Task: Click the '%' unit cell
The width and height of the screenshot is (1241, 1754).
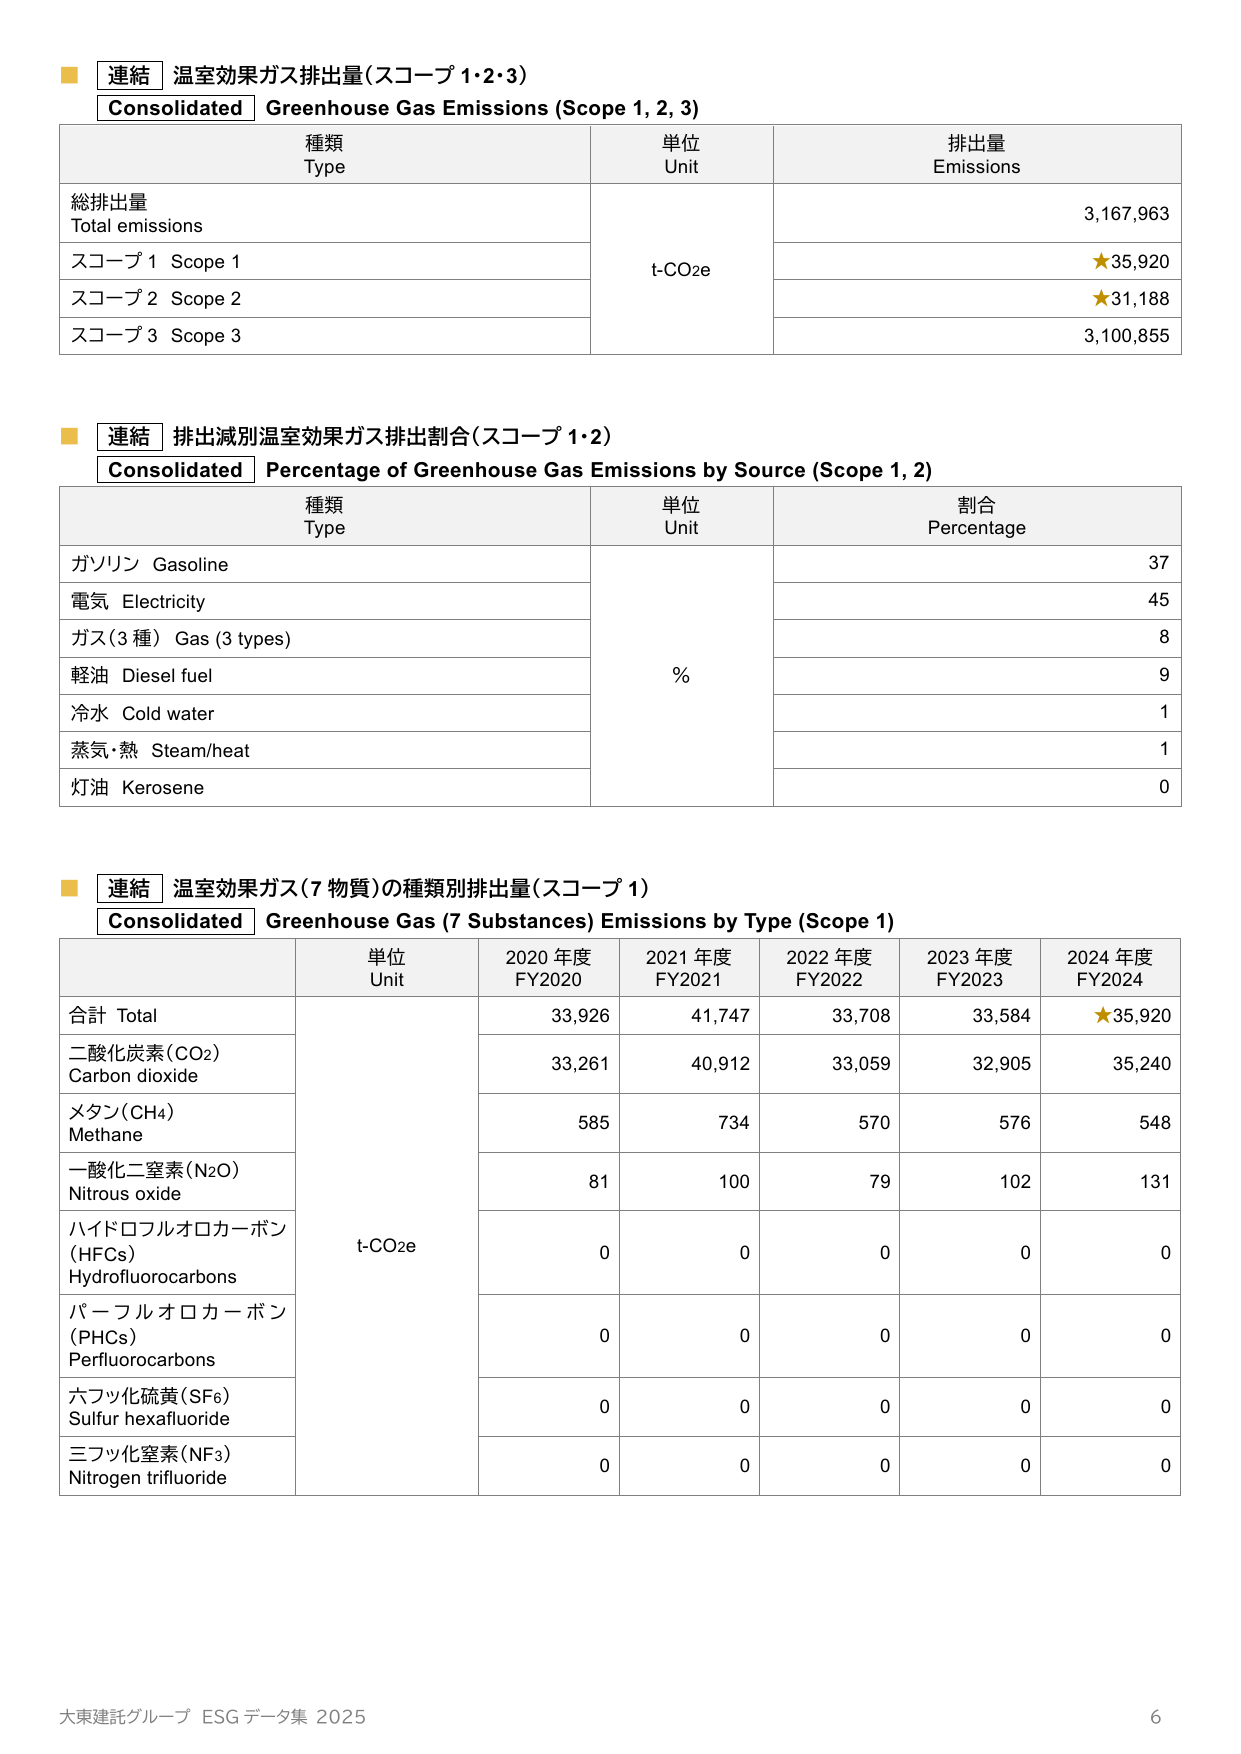Action: tap(681, 676)
